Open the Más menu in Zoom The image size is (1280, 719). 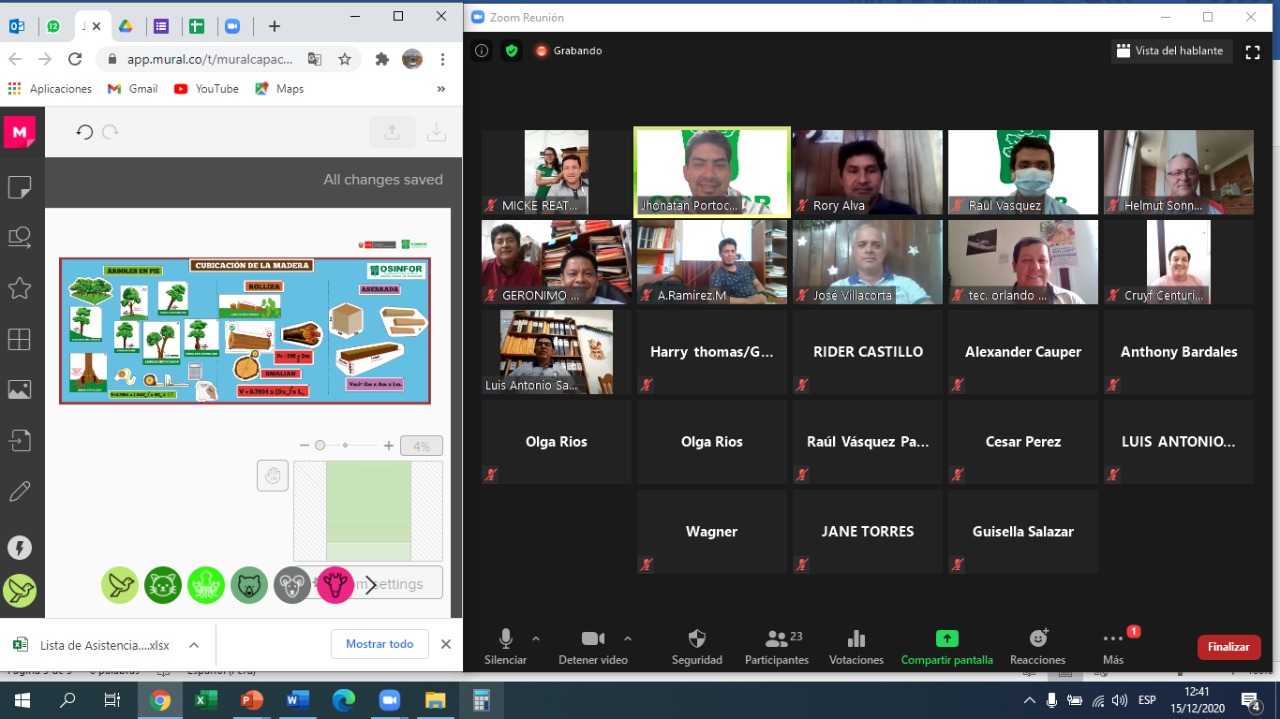1113,647
